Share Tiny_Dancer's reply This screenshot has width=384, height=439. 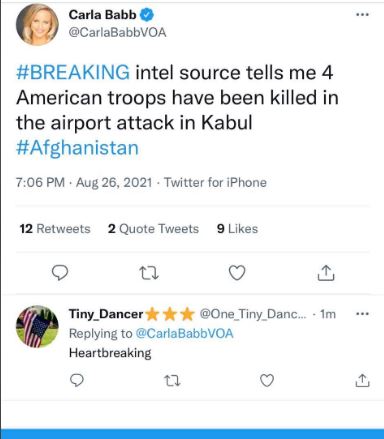362,380
